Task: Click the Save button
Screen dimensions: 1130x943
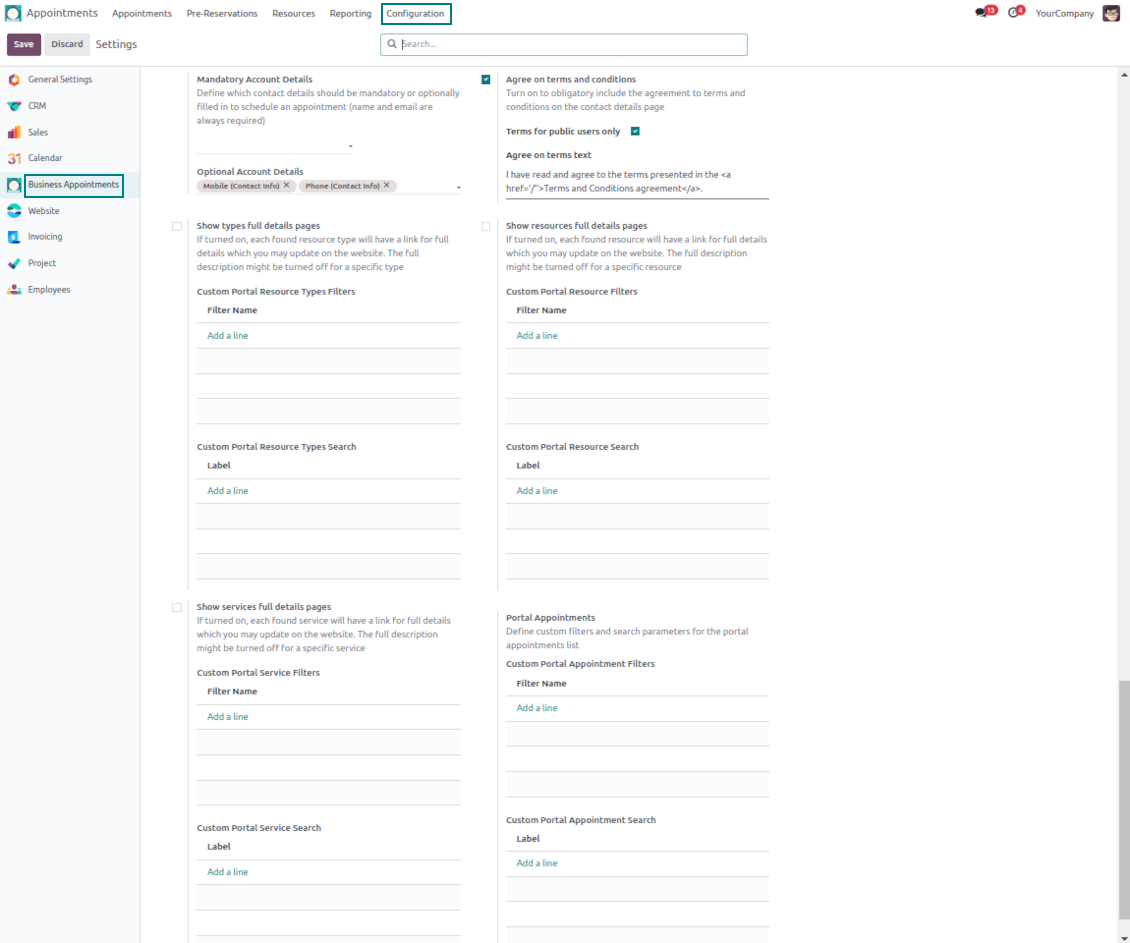Action: (x=24, y=44)
